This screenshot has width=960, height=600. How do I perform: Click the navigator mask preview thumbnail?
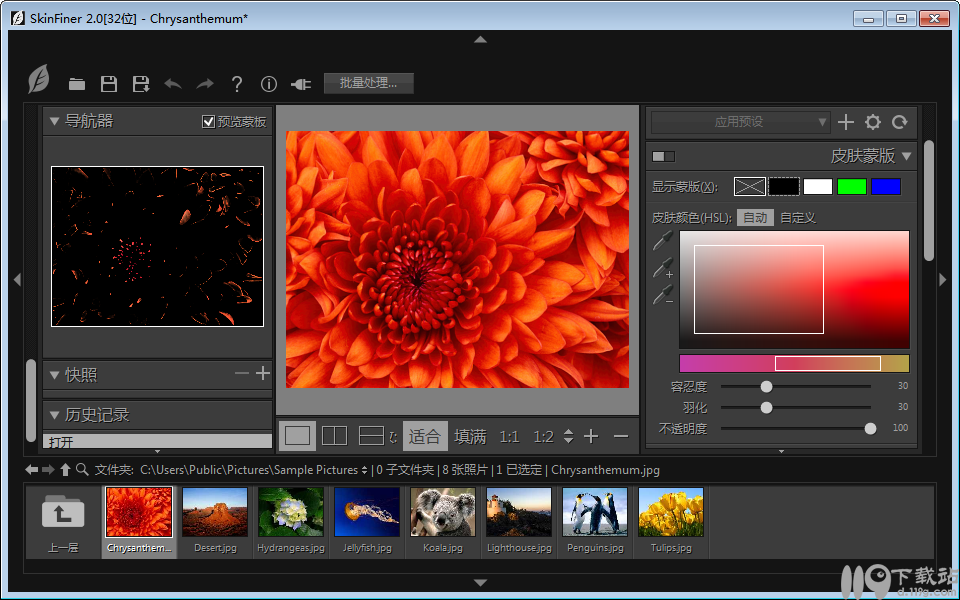[157, 246]
